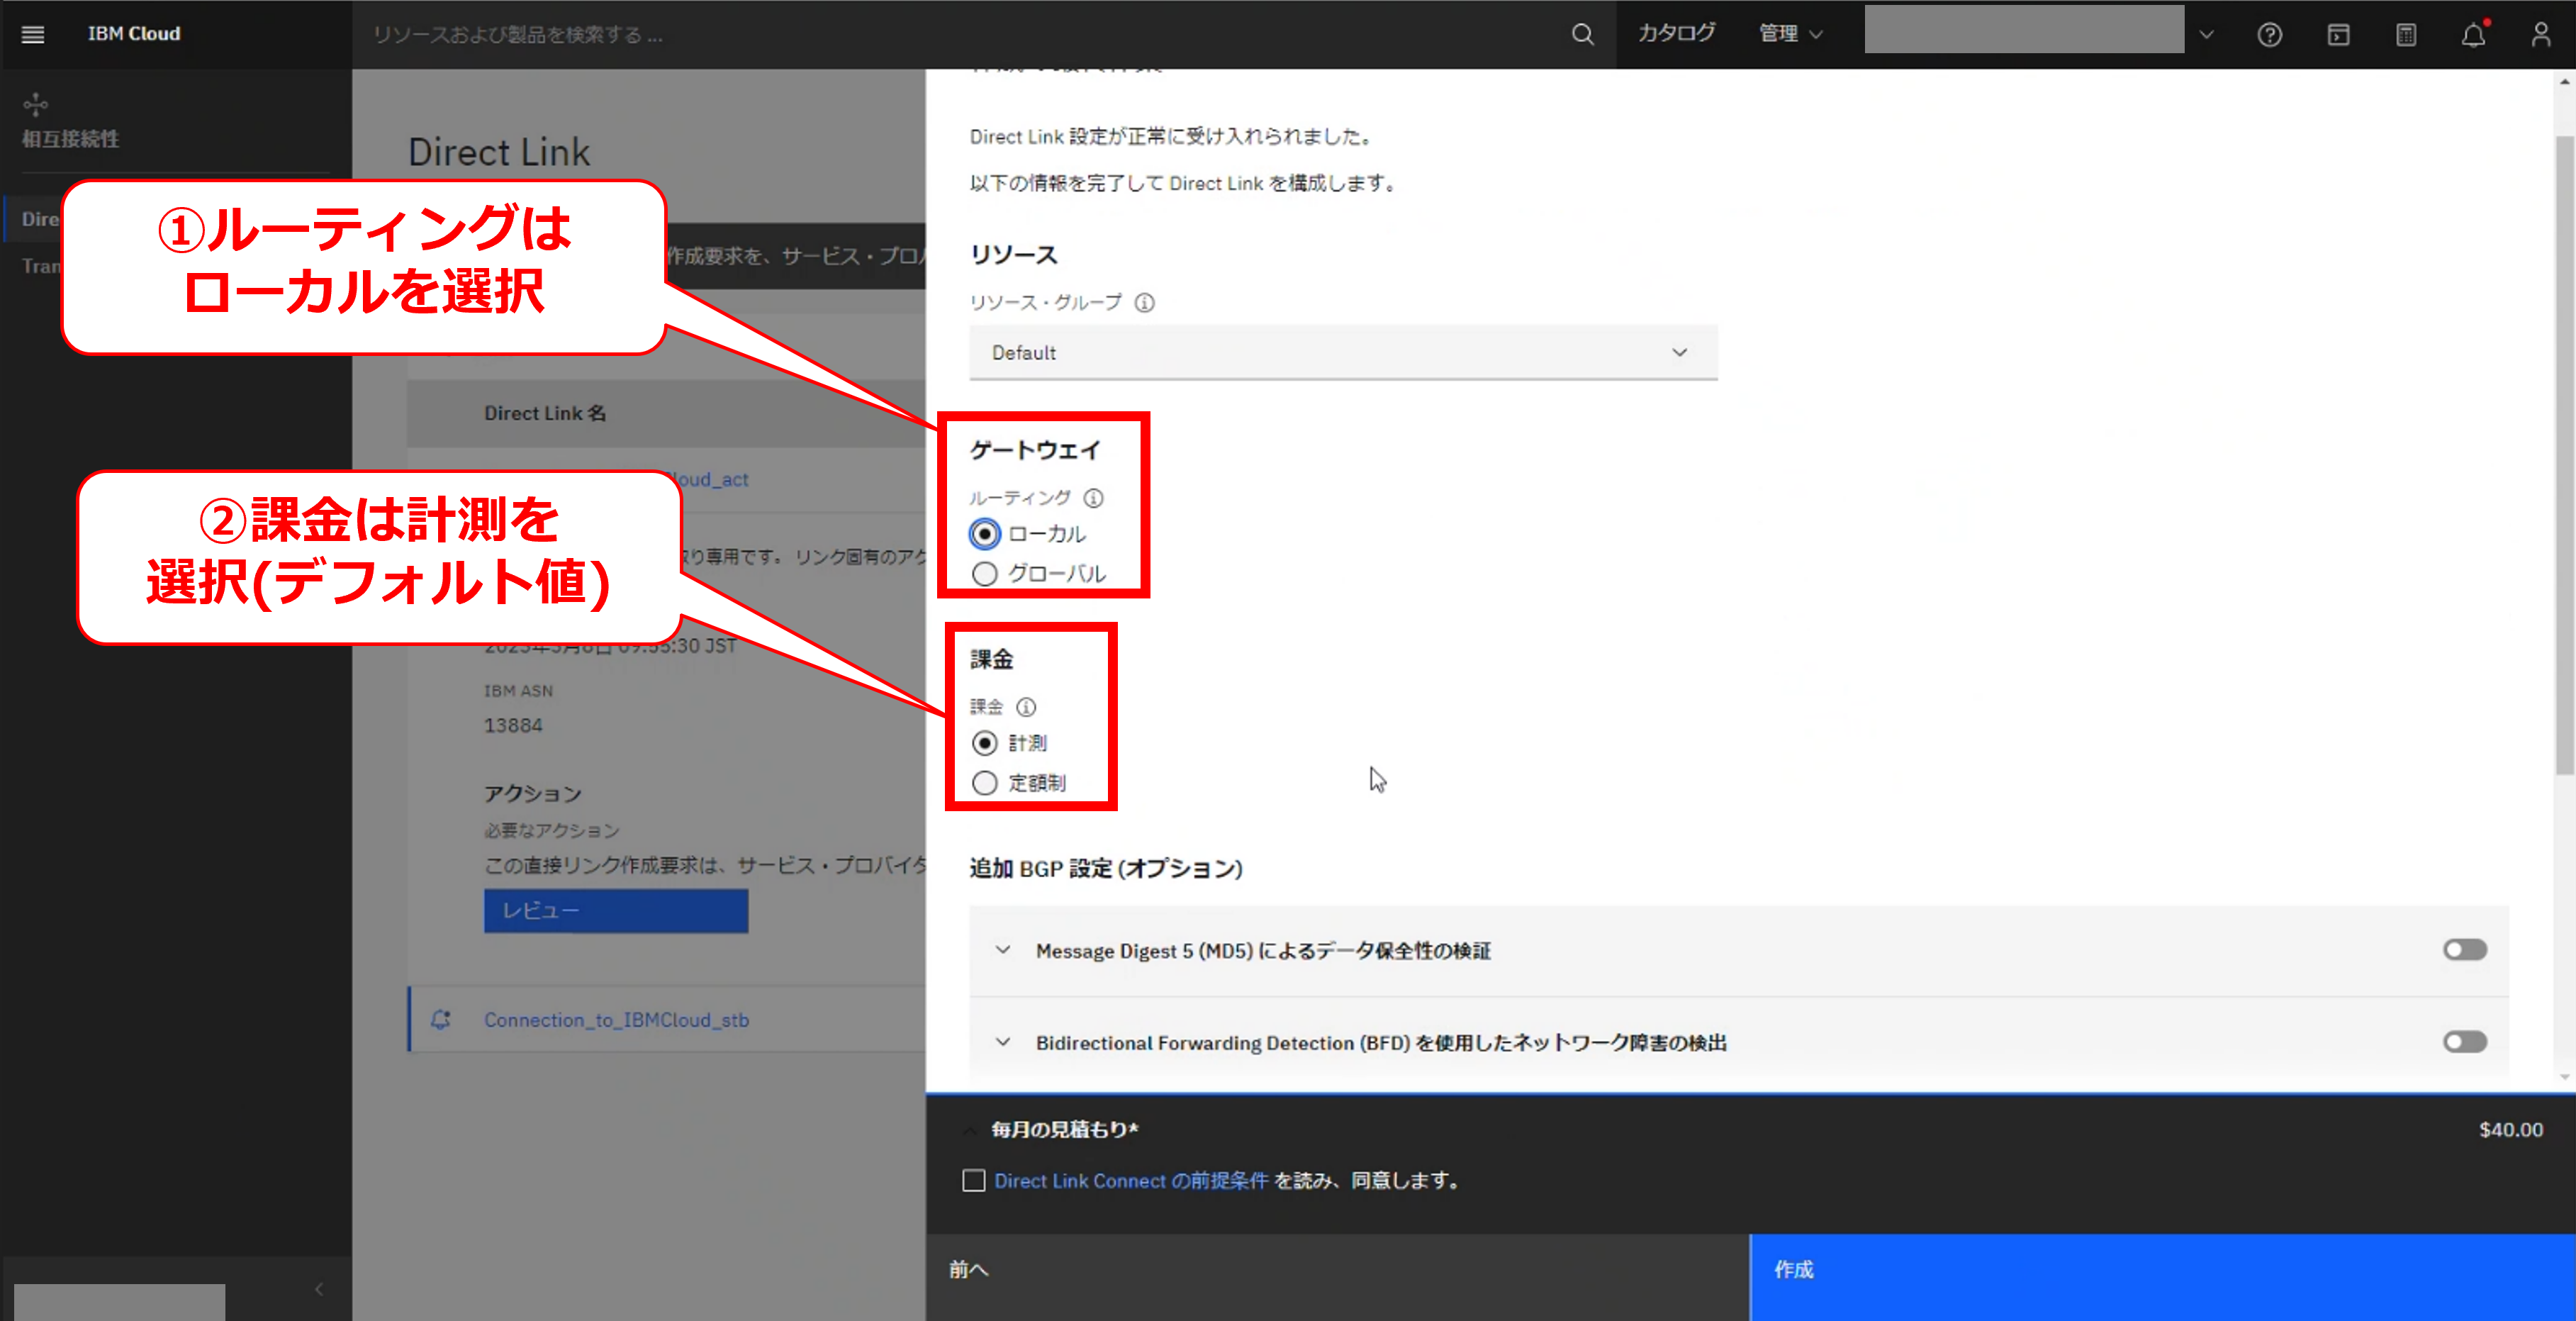Image resolution: width=2576 pixels, height=1321 pixels.
Task: Enable the MD5 authentication toggle
Action: coord(2464,950)
